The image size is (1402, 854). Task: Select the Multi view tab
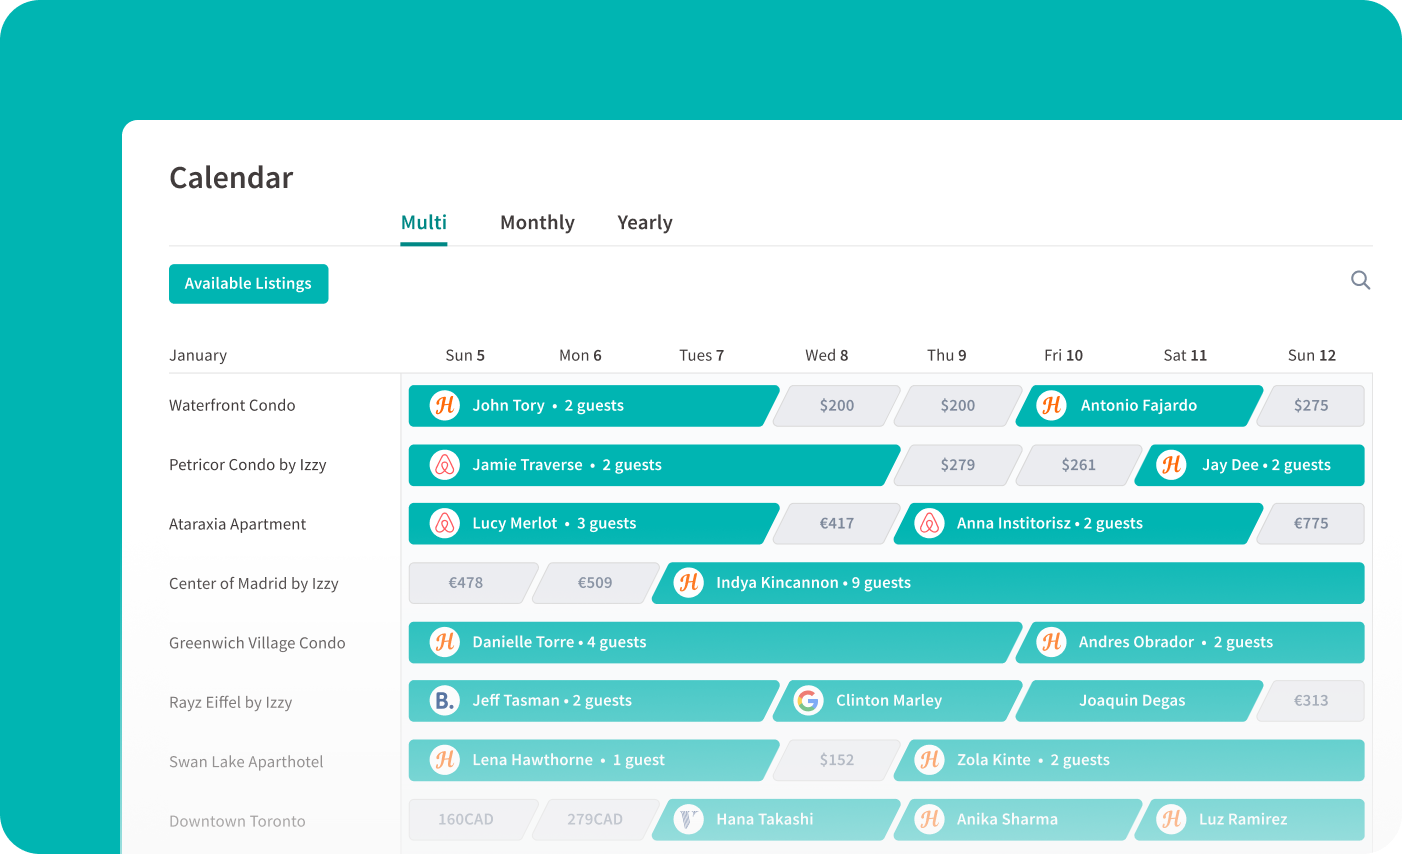pyautogui.click(x=423, y=222)
